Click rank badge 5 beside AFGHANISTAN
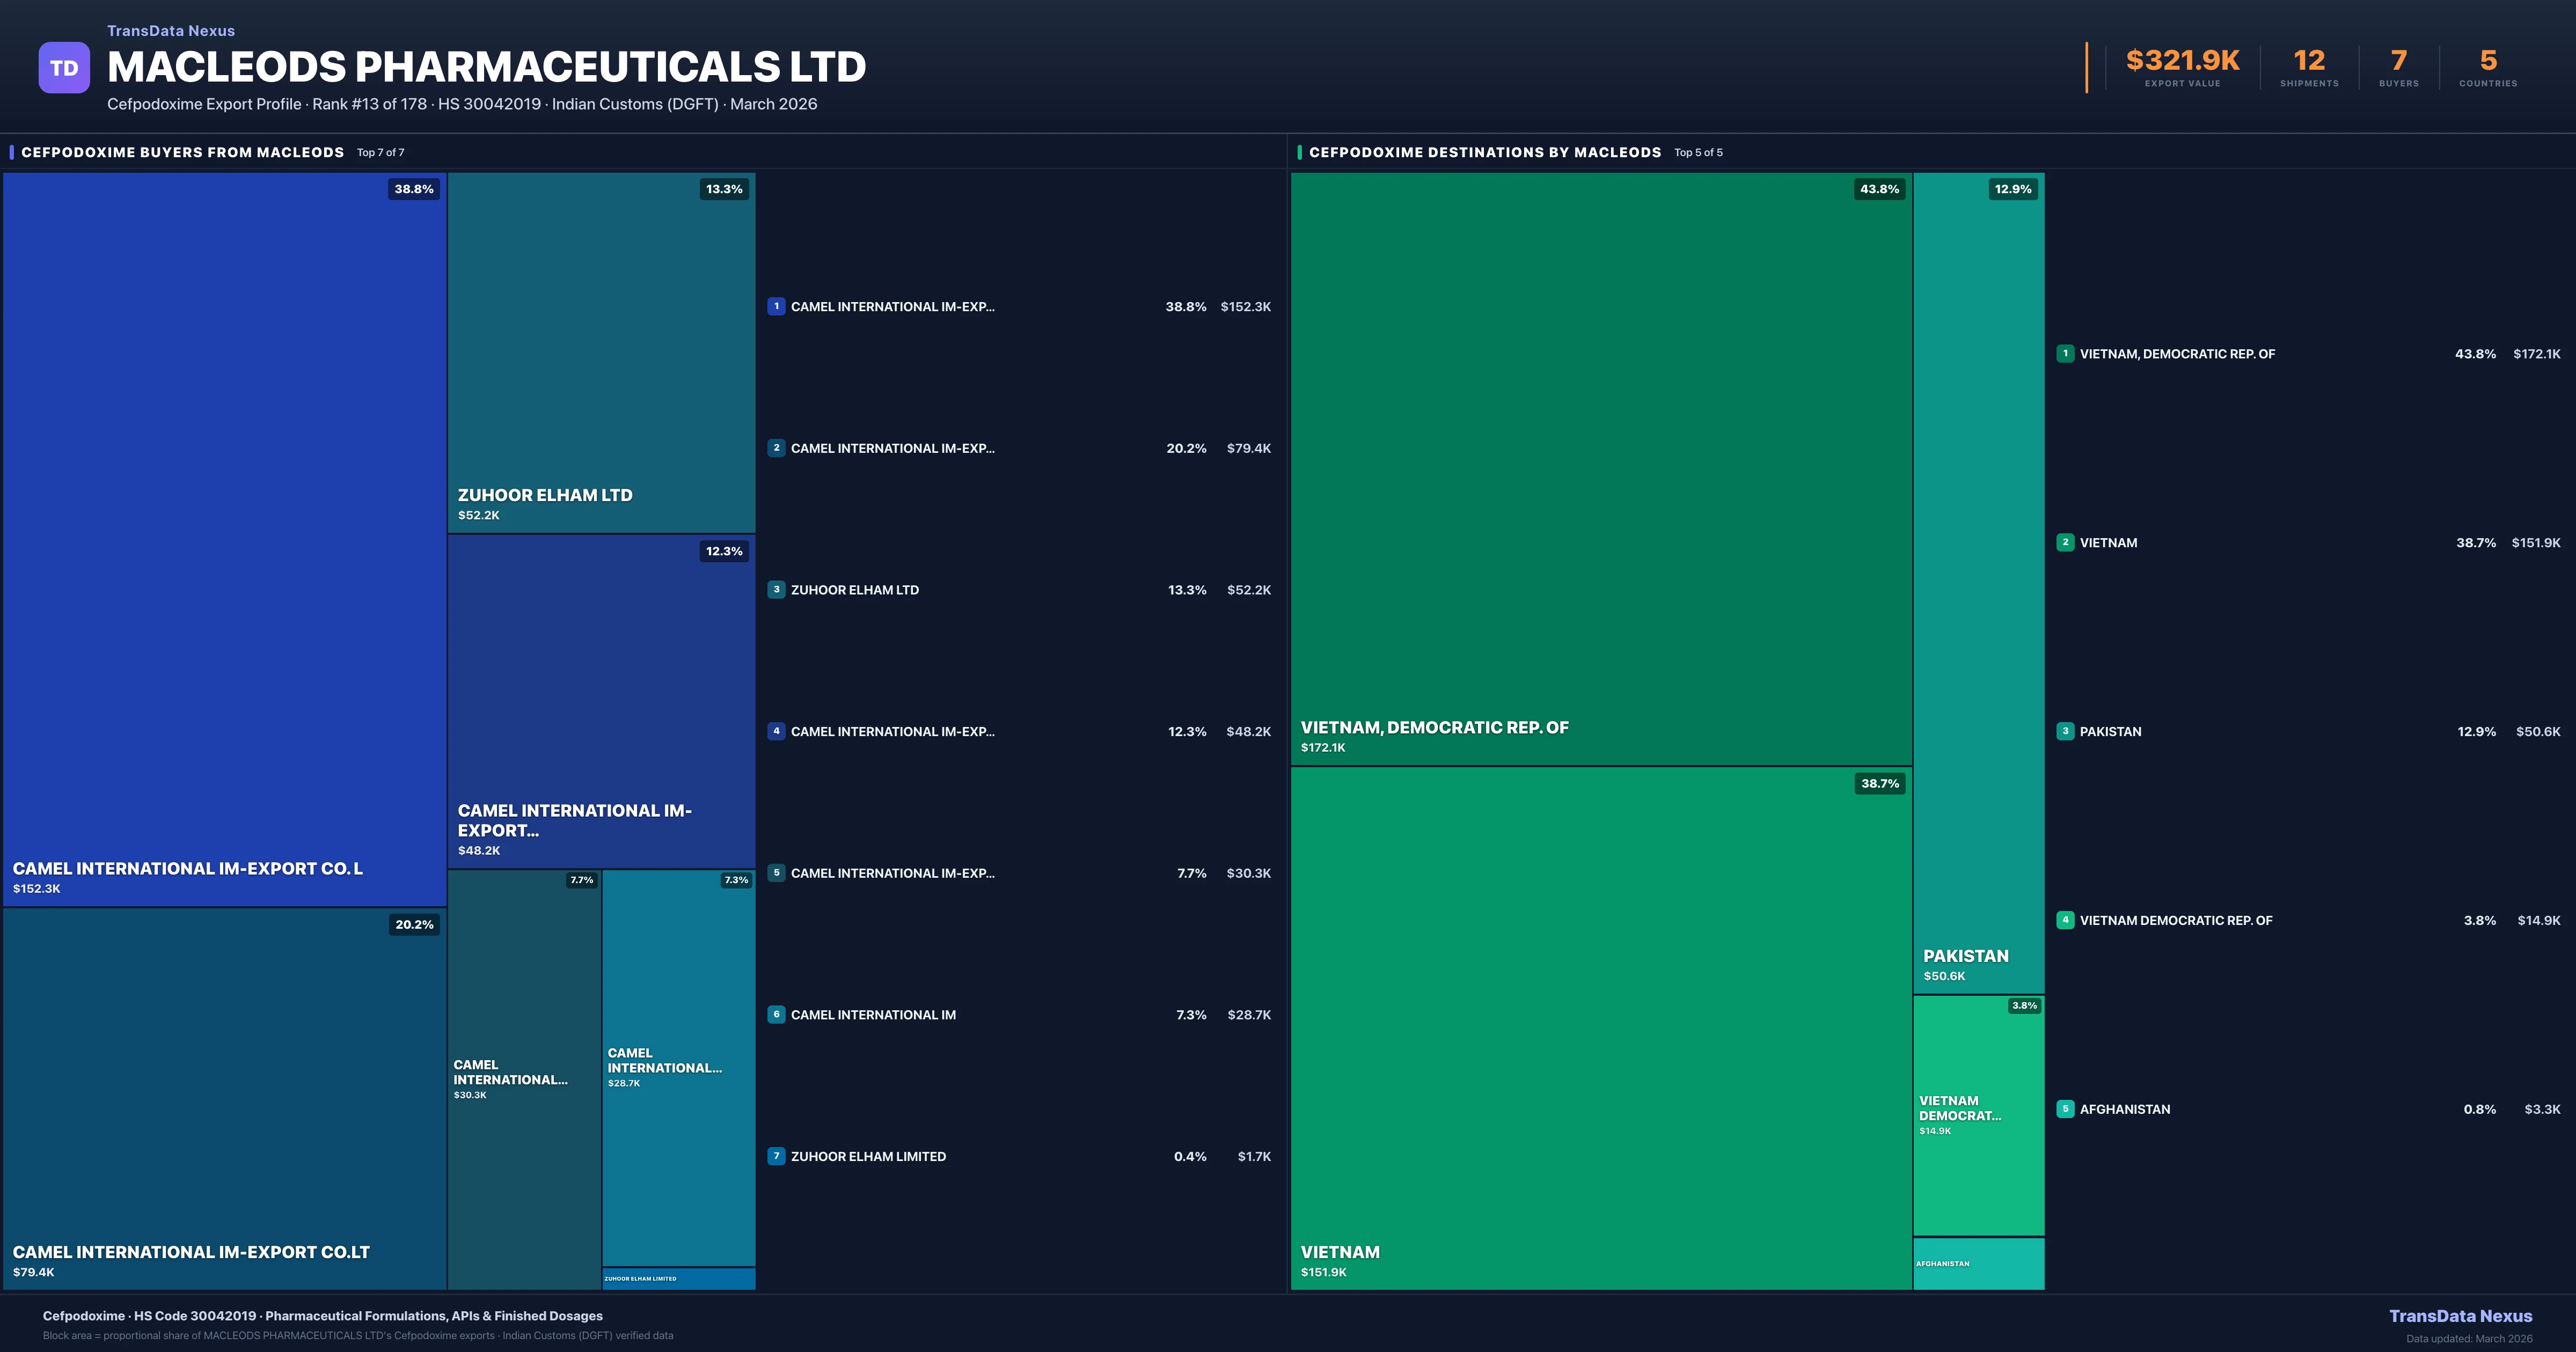 2065,1109
